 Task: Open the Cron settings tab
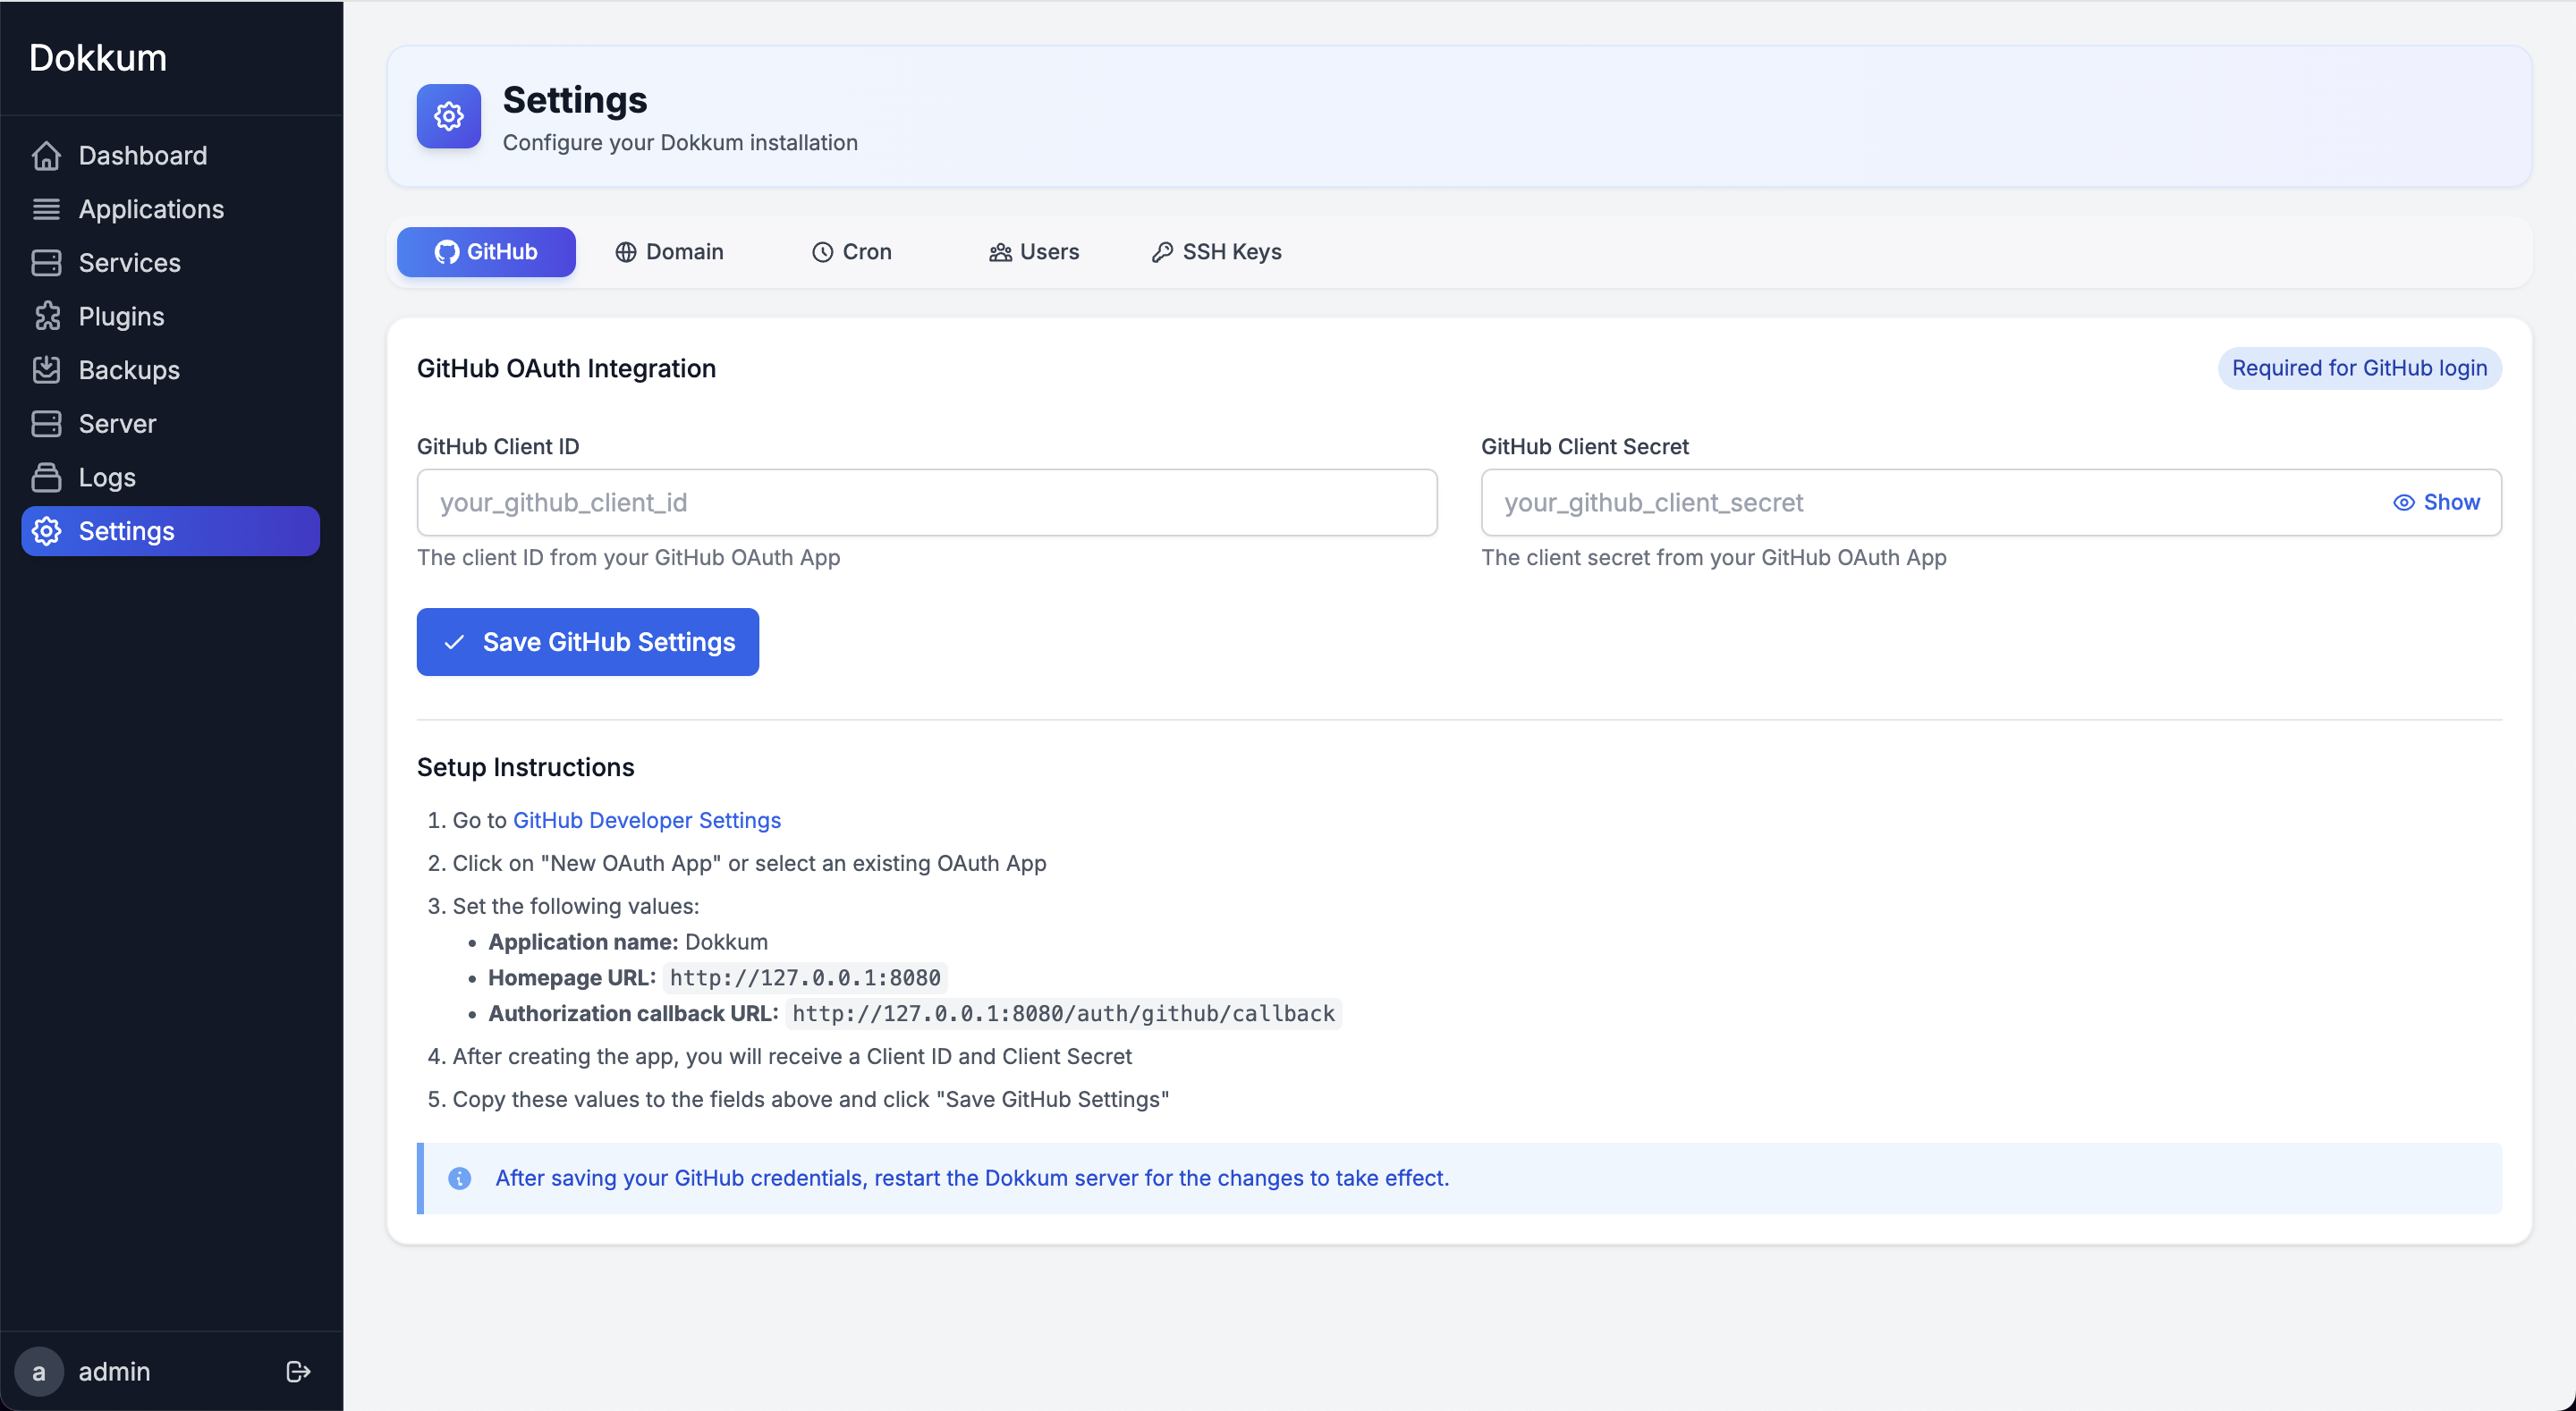click(x=852, y=252)
